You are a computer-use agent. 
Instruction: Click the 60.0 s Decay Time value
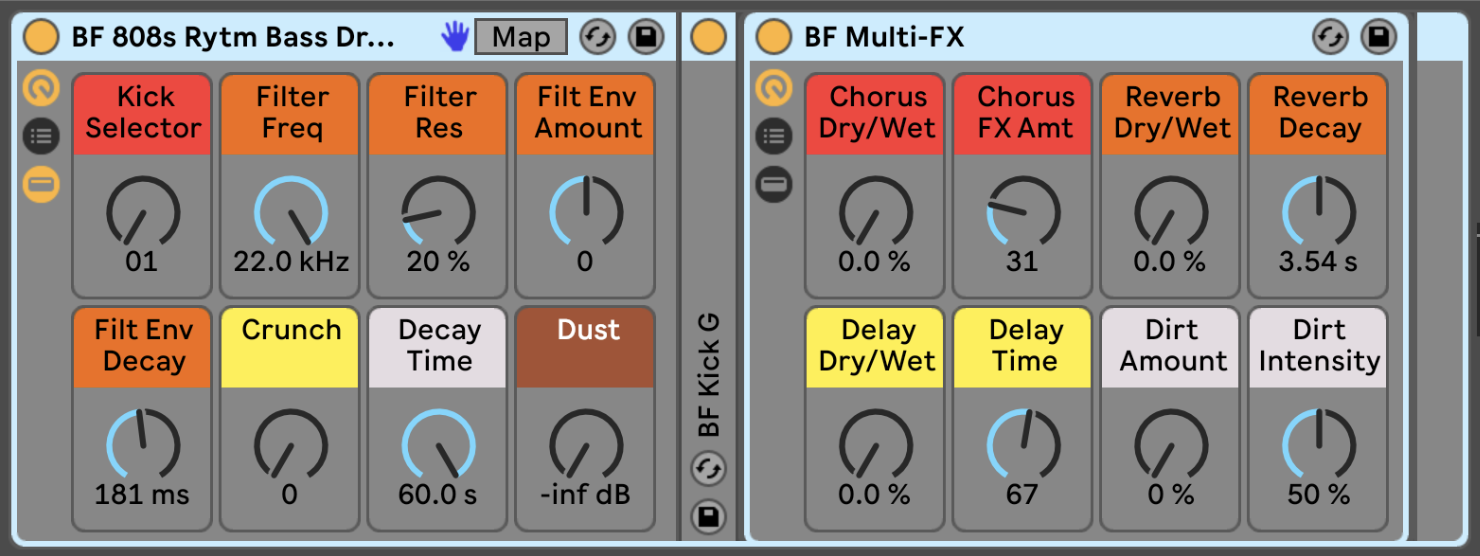pyautogui.click(x=439, y=495)
